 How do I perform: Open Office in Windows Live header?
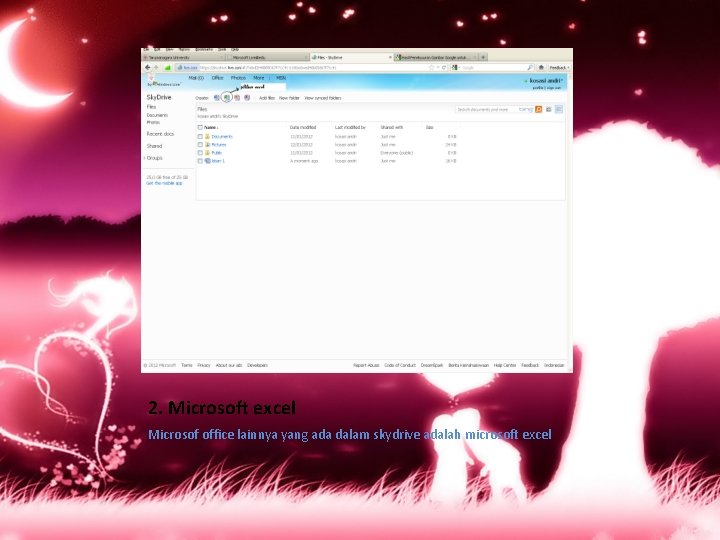[x=217, y=78]
